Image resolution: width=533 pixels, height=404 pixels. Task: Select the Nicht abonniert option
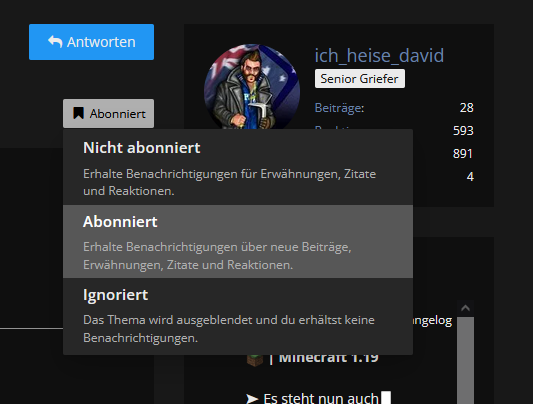(x=238, y=167)
